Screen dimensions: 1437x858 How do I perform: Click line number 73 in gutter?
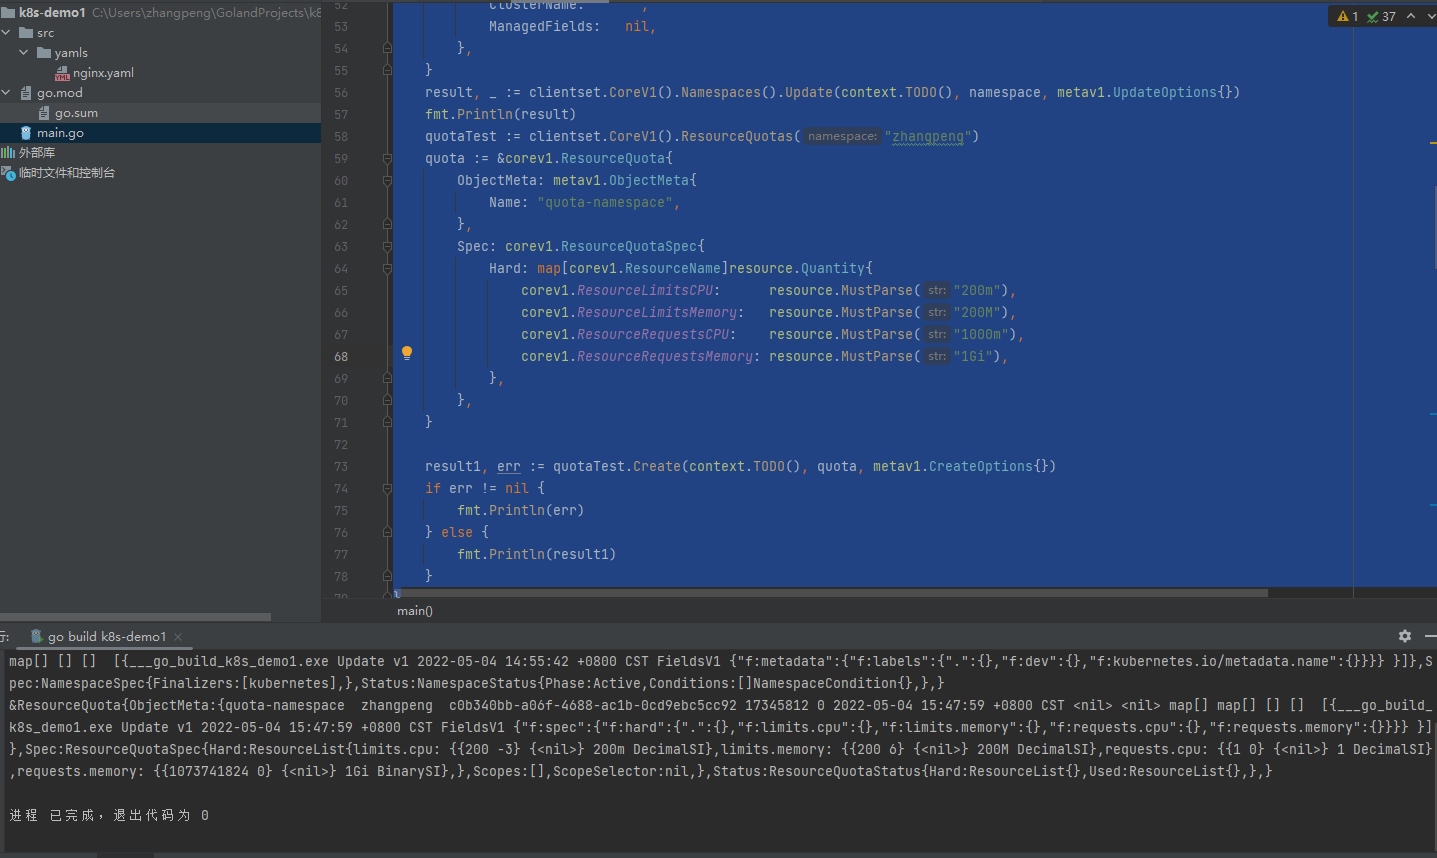(341, 467)
